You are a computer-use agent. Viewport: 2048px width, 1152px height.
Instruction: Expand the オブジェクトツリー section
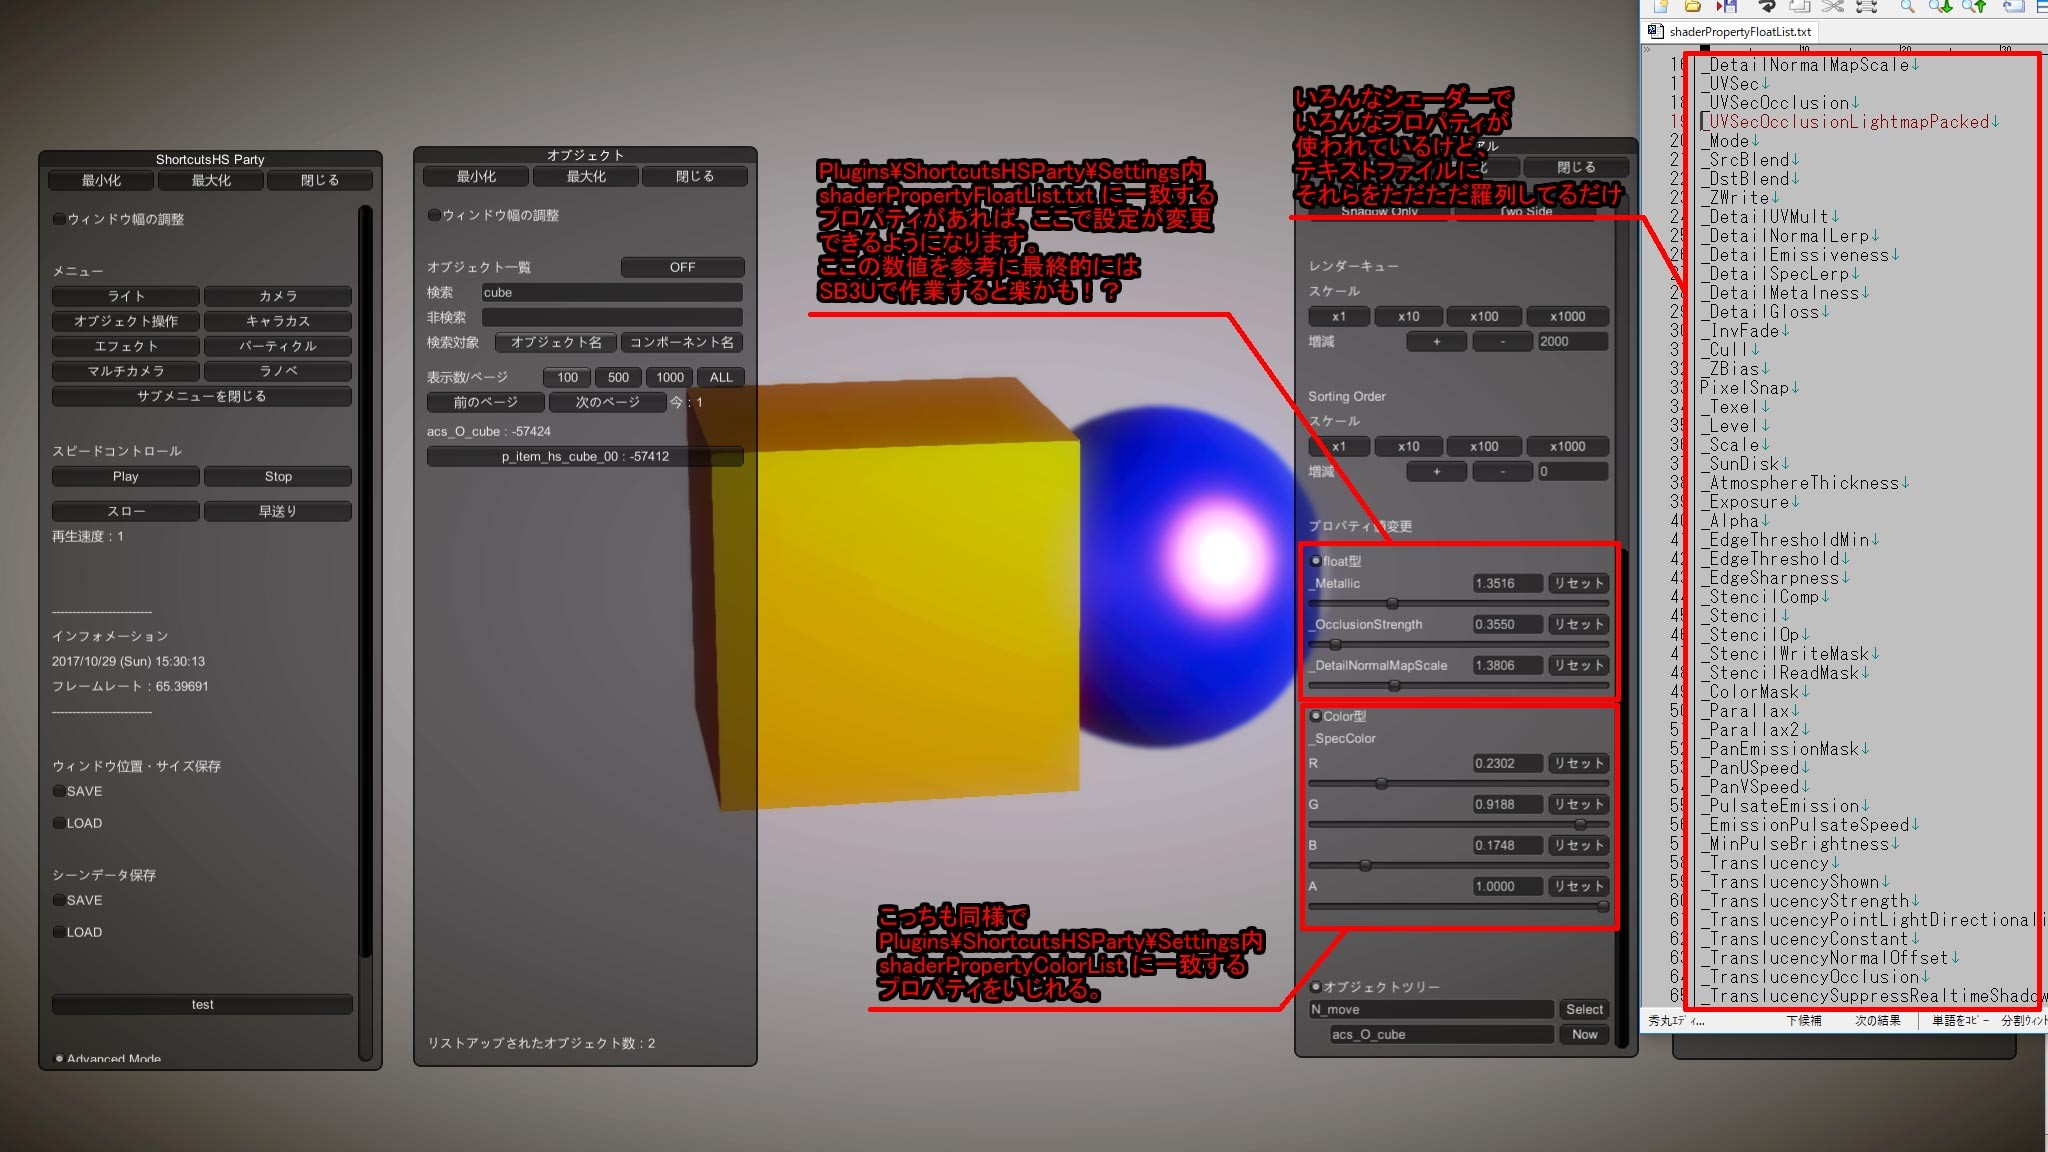(x=1316, y=987)
